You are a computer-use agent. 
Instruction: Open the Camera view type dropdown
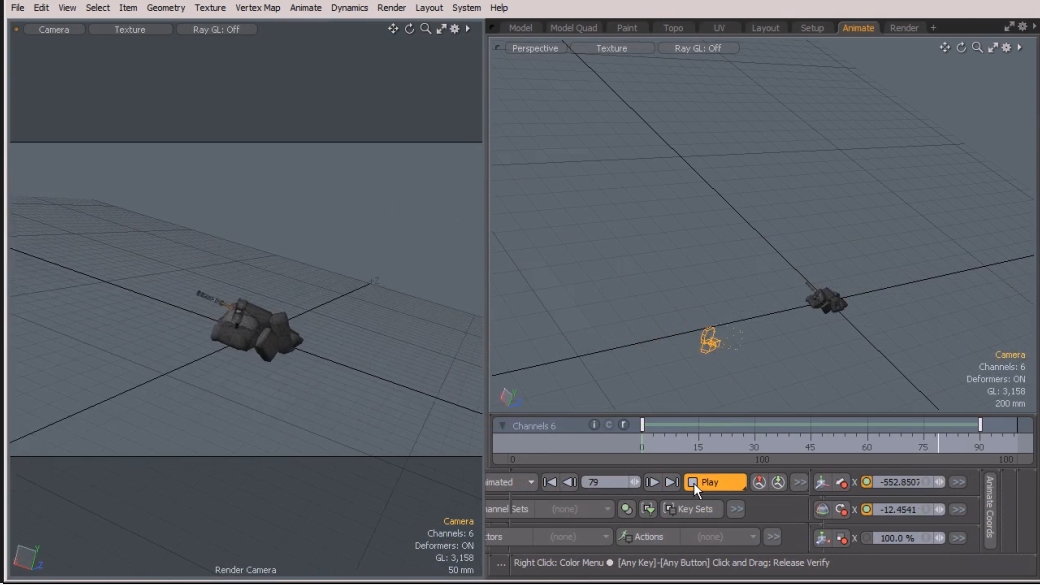point(54,29)
